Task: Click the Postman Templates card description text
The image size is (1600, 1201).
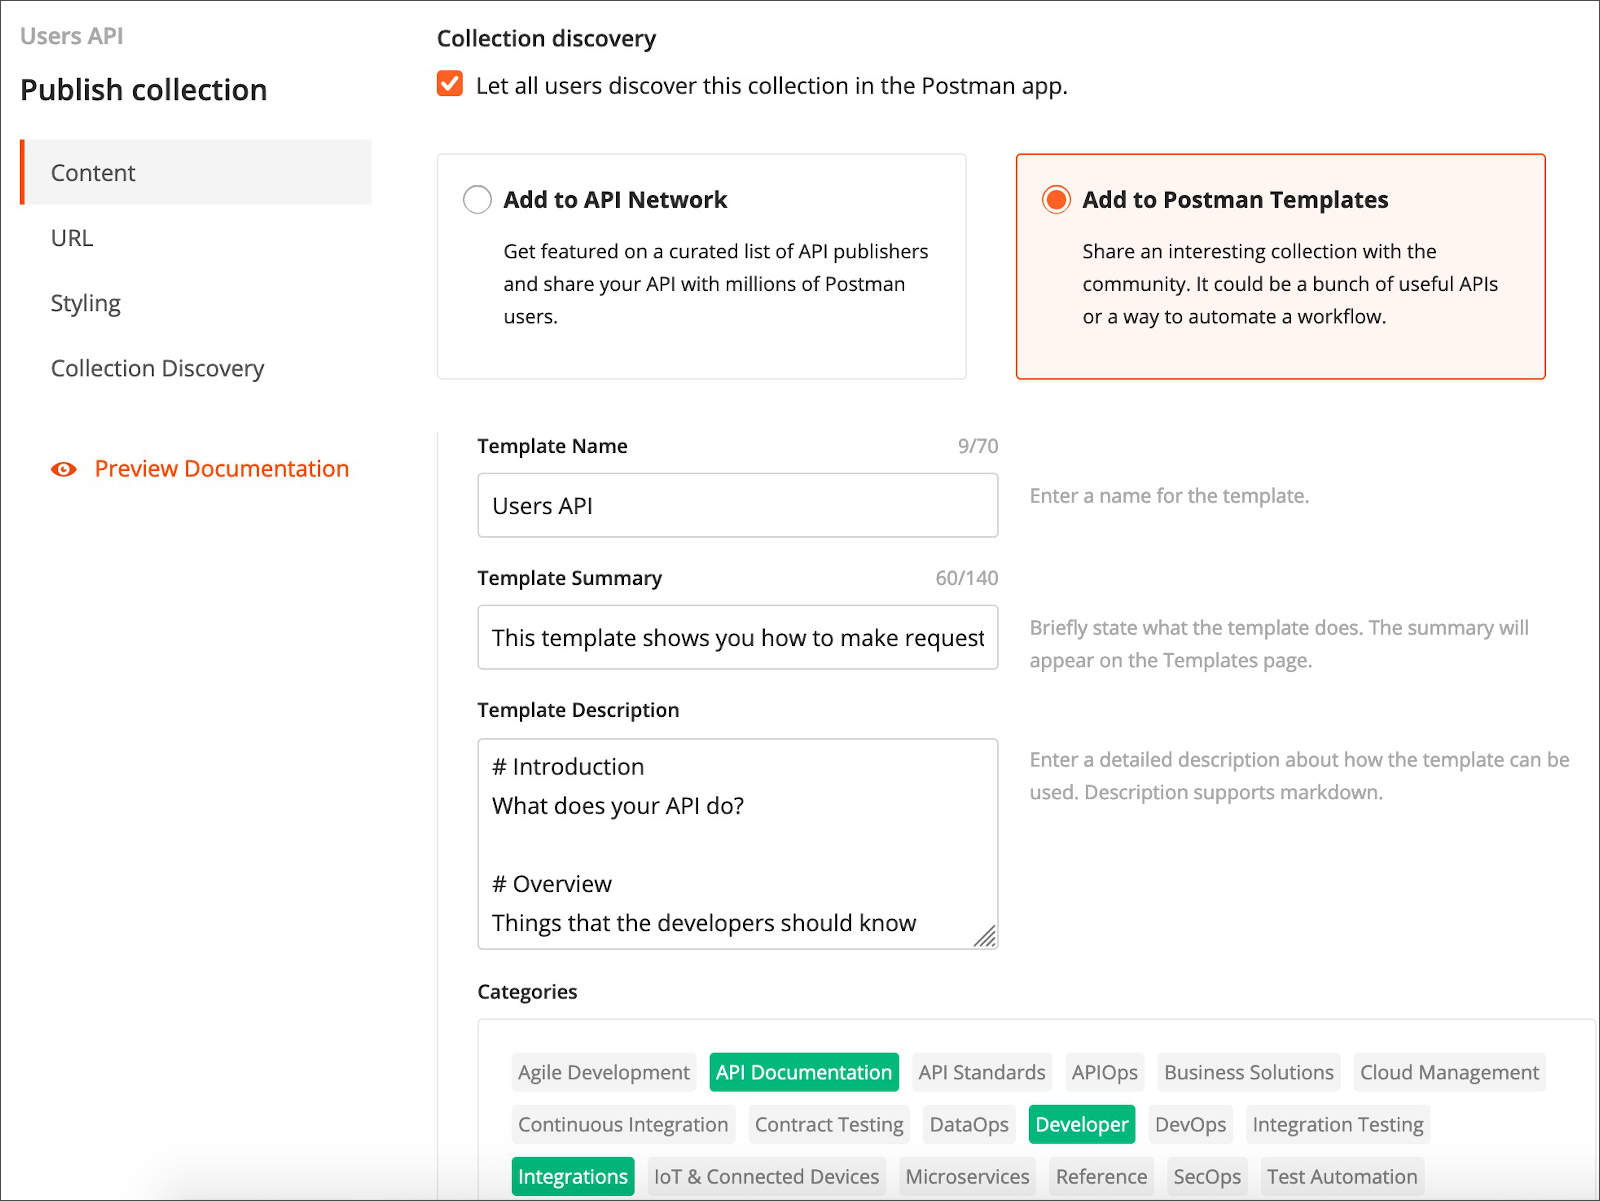Action: tap(1290, 284)
